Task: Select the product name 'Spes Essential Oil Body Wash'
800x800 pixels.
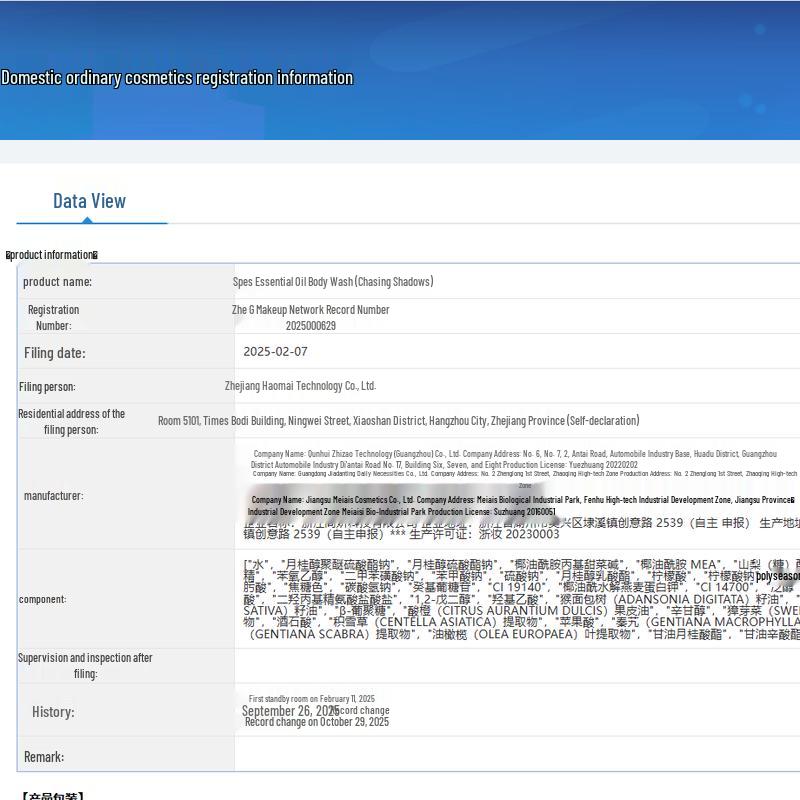Action: tap(333, 282)
